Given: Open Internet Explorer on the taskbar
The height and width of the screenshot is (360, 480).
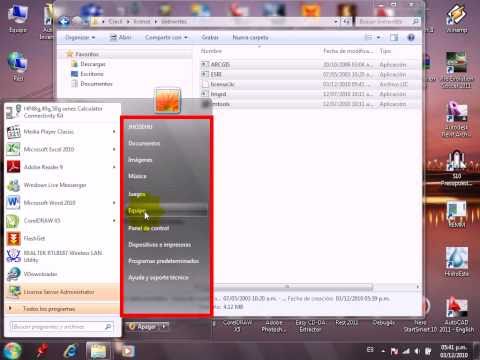Looking at the screenshot, I should [x=71, y=351].
